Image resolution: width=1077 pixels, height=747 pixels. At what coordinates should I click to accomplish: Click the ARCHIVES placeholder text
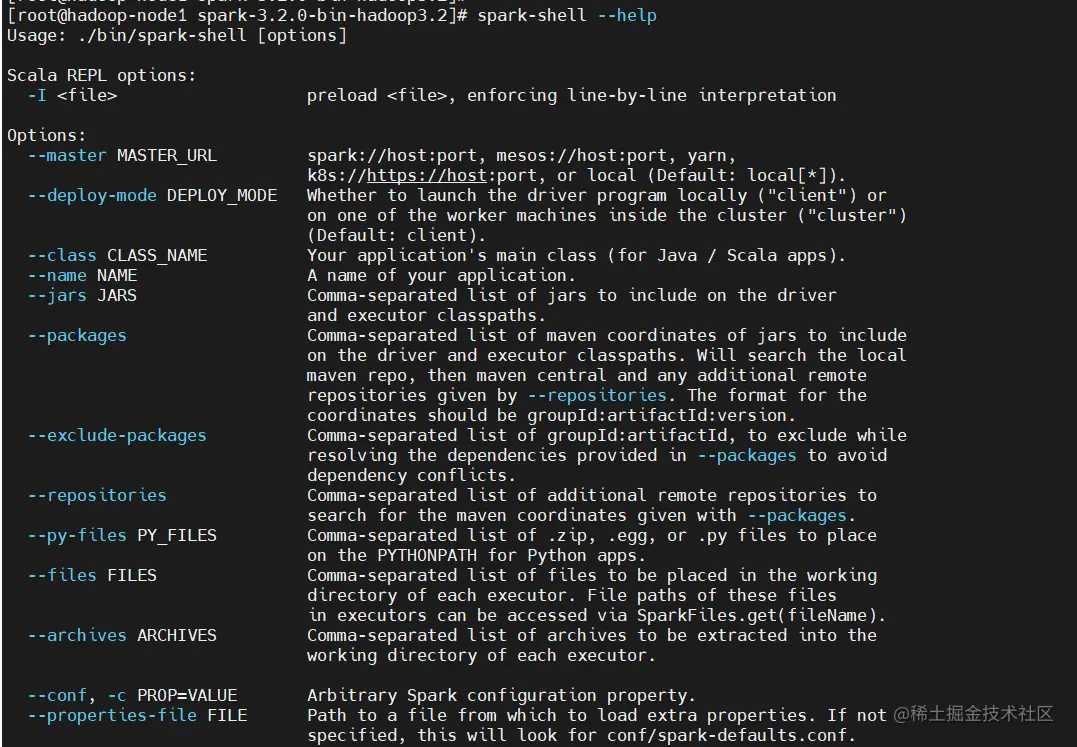[177, 635]
